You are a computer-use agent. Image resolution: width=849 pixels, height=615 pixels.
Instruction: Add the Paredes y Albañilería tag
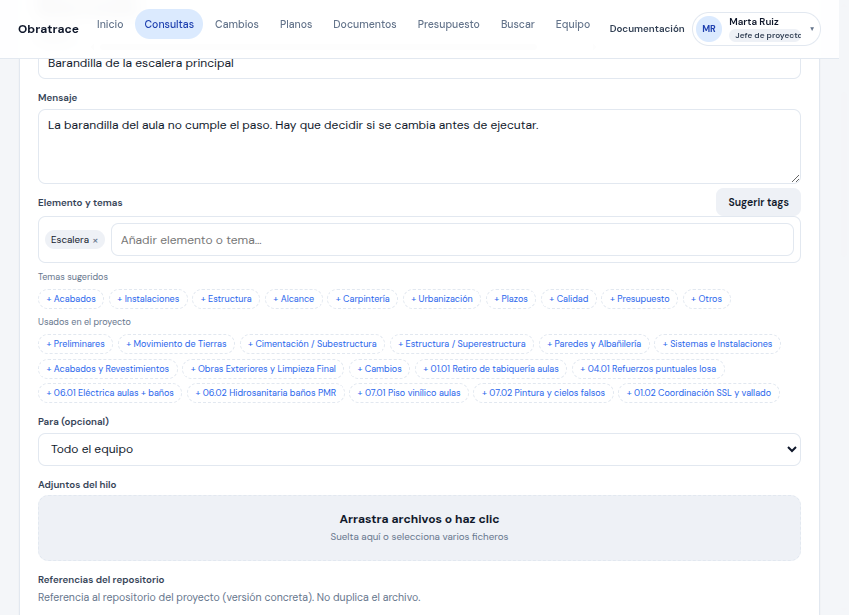[594, 344]
